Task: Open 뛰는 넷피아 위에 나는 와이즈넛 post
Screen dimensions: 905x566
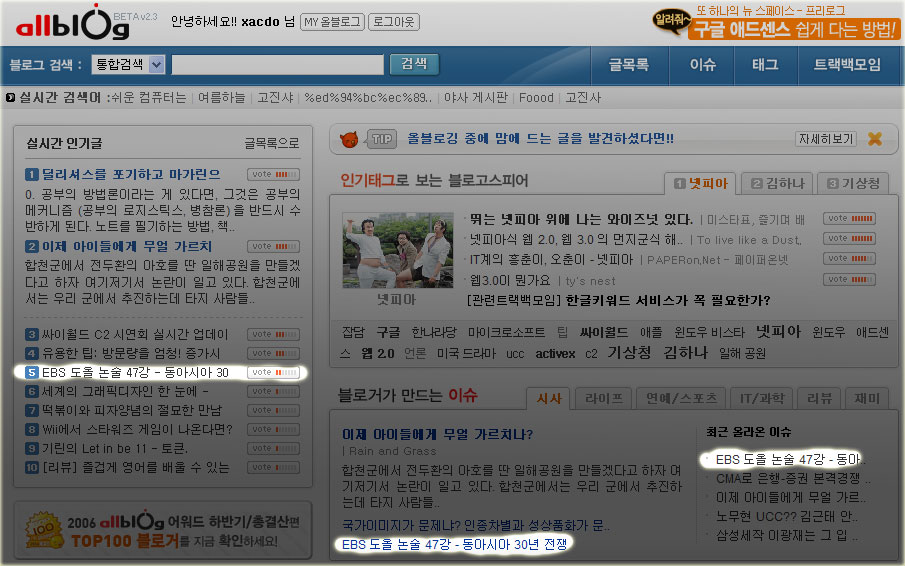Action: [581, 219]
